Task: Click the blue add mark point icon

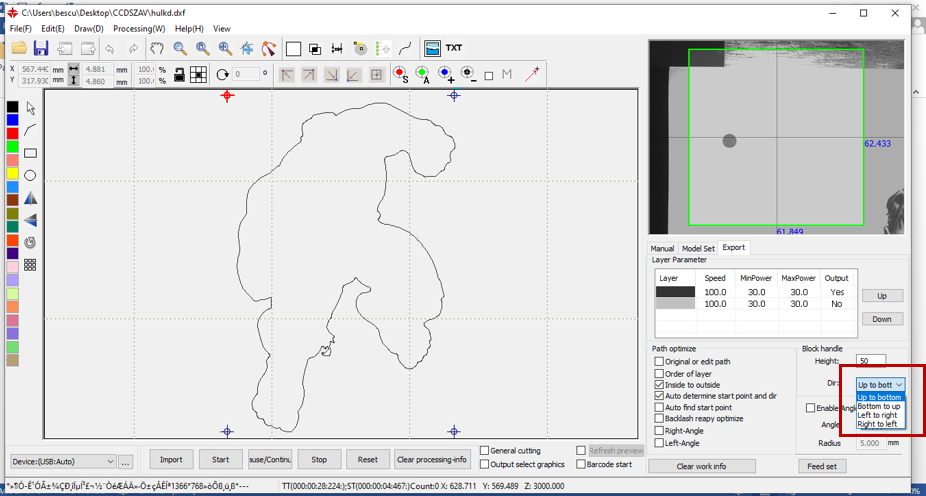Action: [445, 74]
